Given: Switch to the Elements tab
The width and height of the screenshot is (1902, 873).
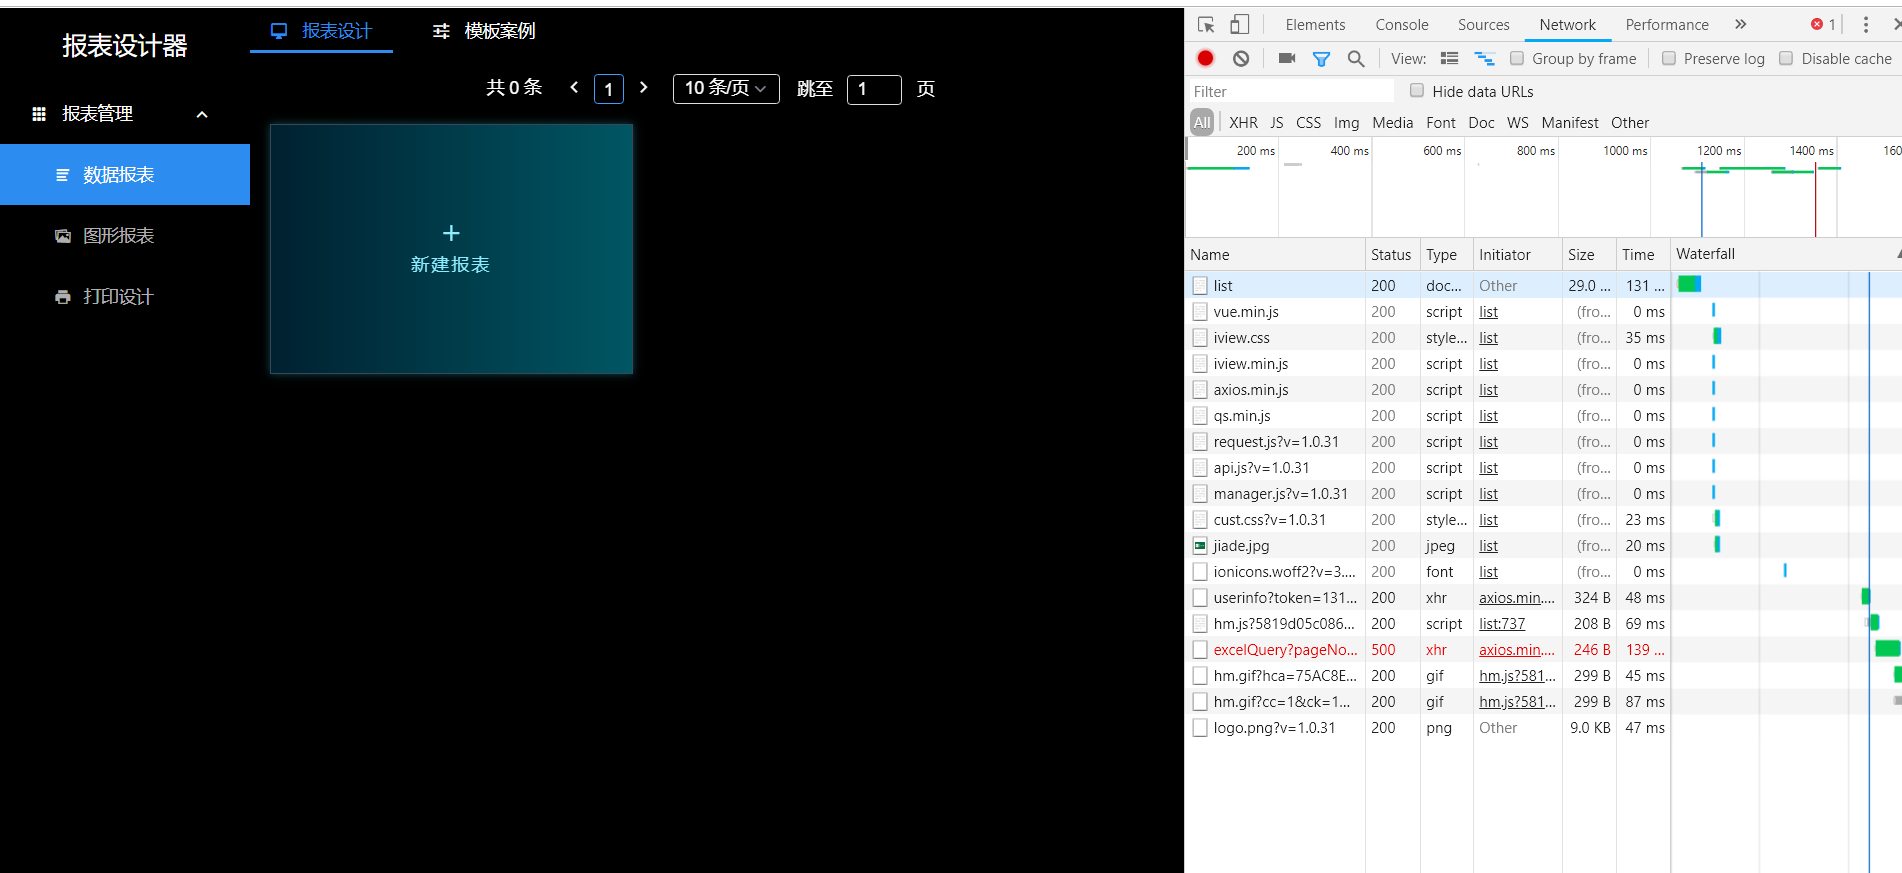Looking at the screenshot, I should [x=1315, y=25].
